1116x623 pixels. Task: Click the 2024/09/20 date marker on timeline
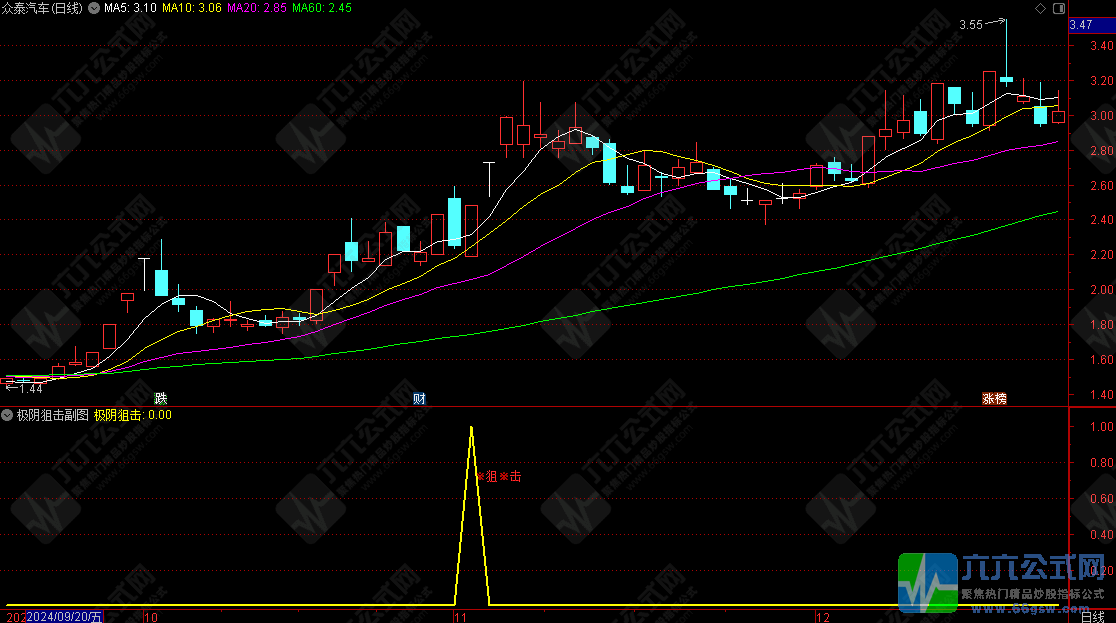(65, 616)
